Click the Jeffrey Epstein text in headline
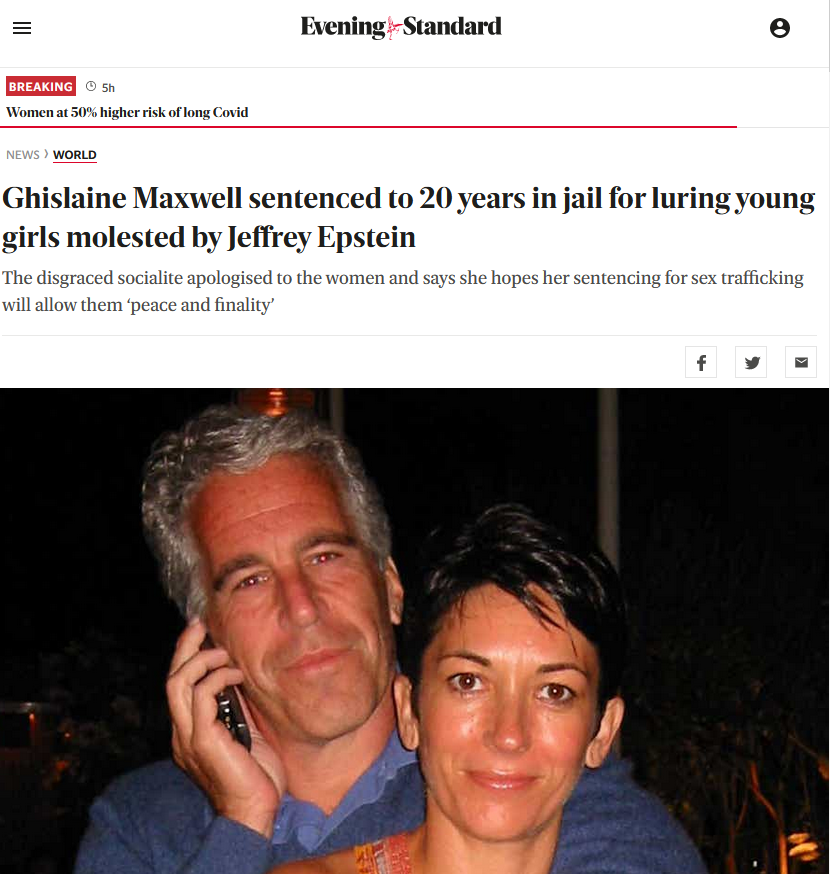The width and height of the screenshot is (830, 874). tap(322, 238)
